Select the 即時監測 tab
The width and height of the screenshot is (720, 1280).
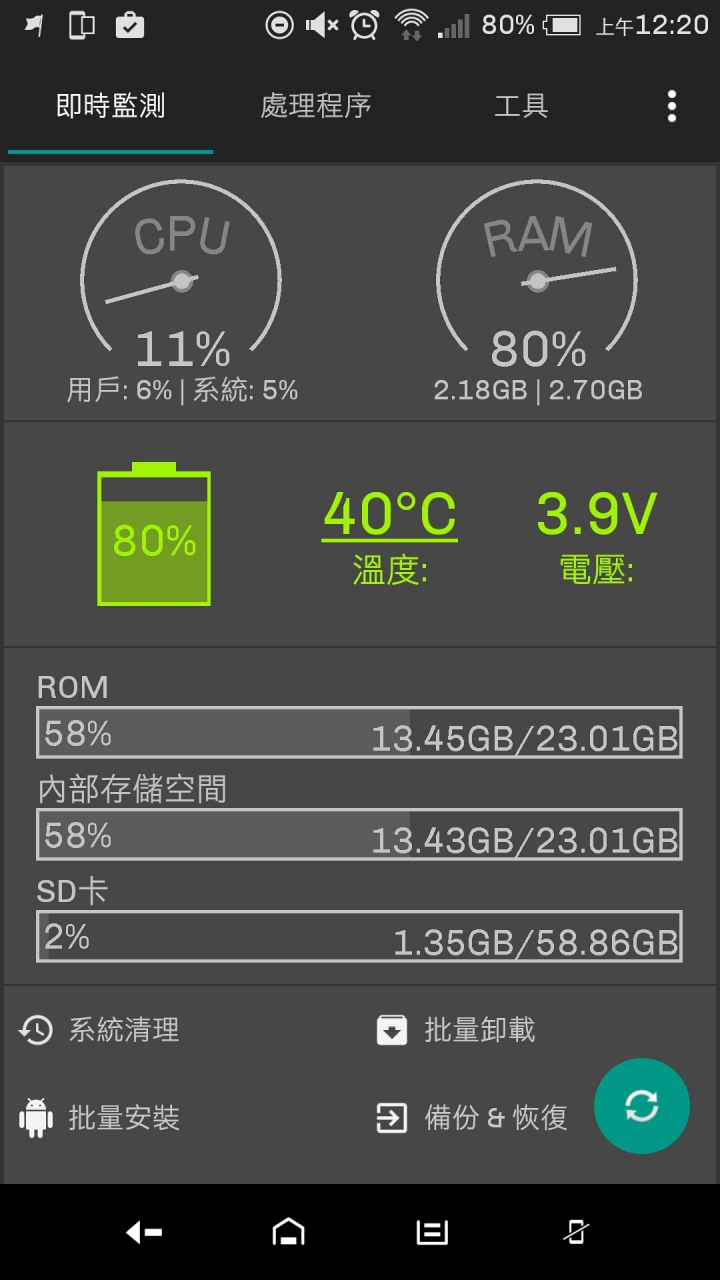tap(110, 106)
